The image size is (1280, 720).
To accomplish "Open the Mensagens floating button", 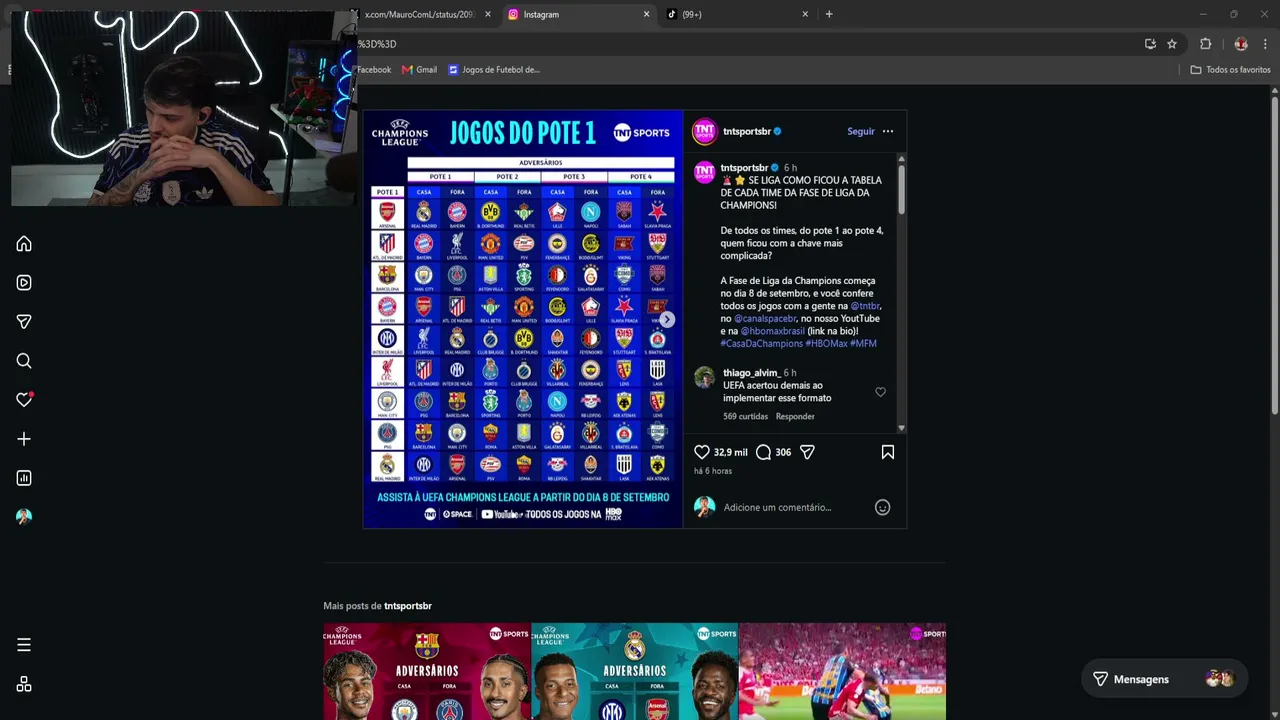I will (x=1165, y=679).
